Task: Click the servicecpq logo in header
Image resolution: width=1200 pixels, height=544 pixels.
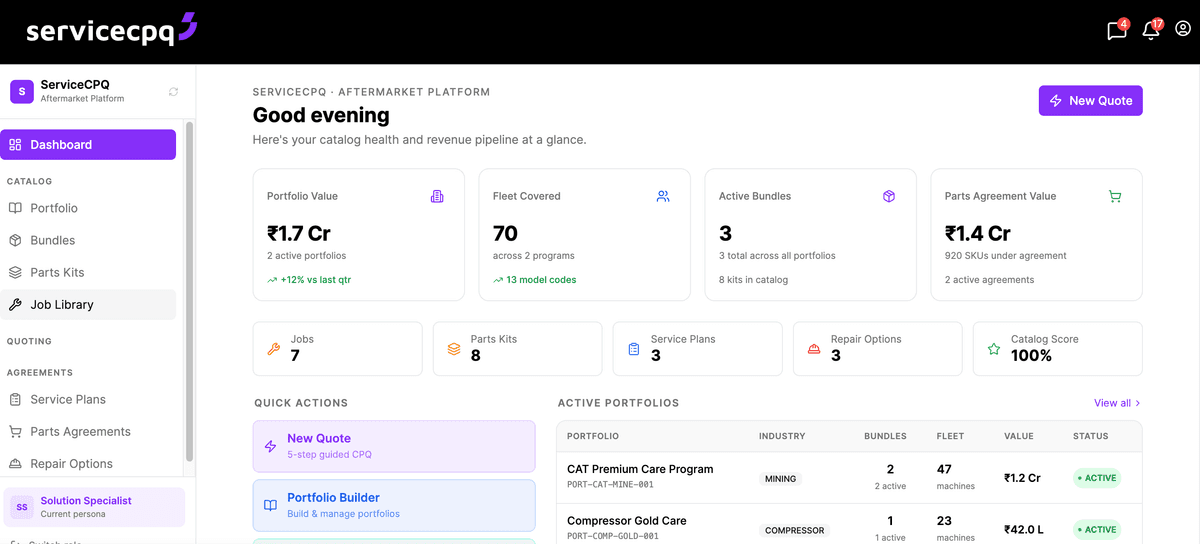Action: (111, 30)
